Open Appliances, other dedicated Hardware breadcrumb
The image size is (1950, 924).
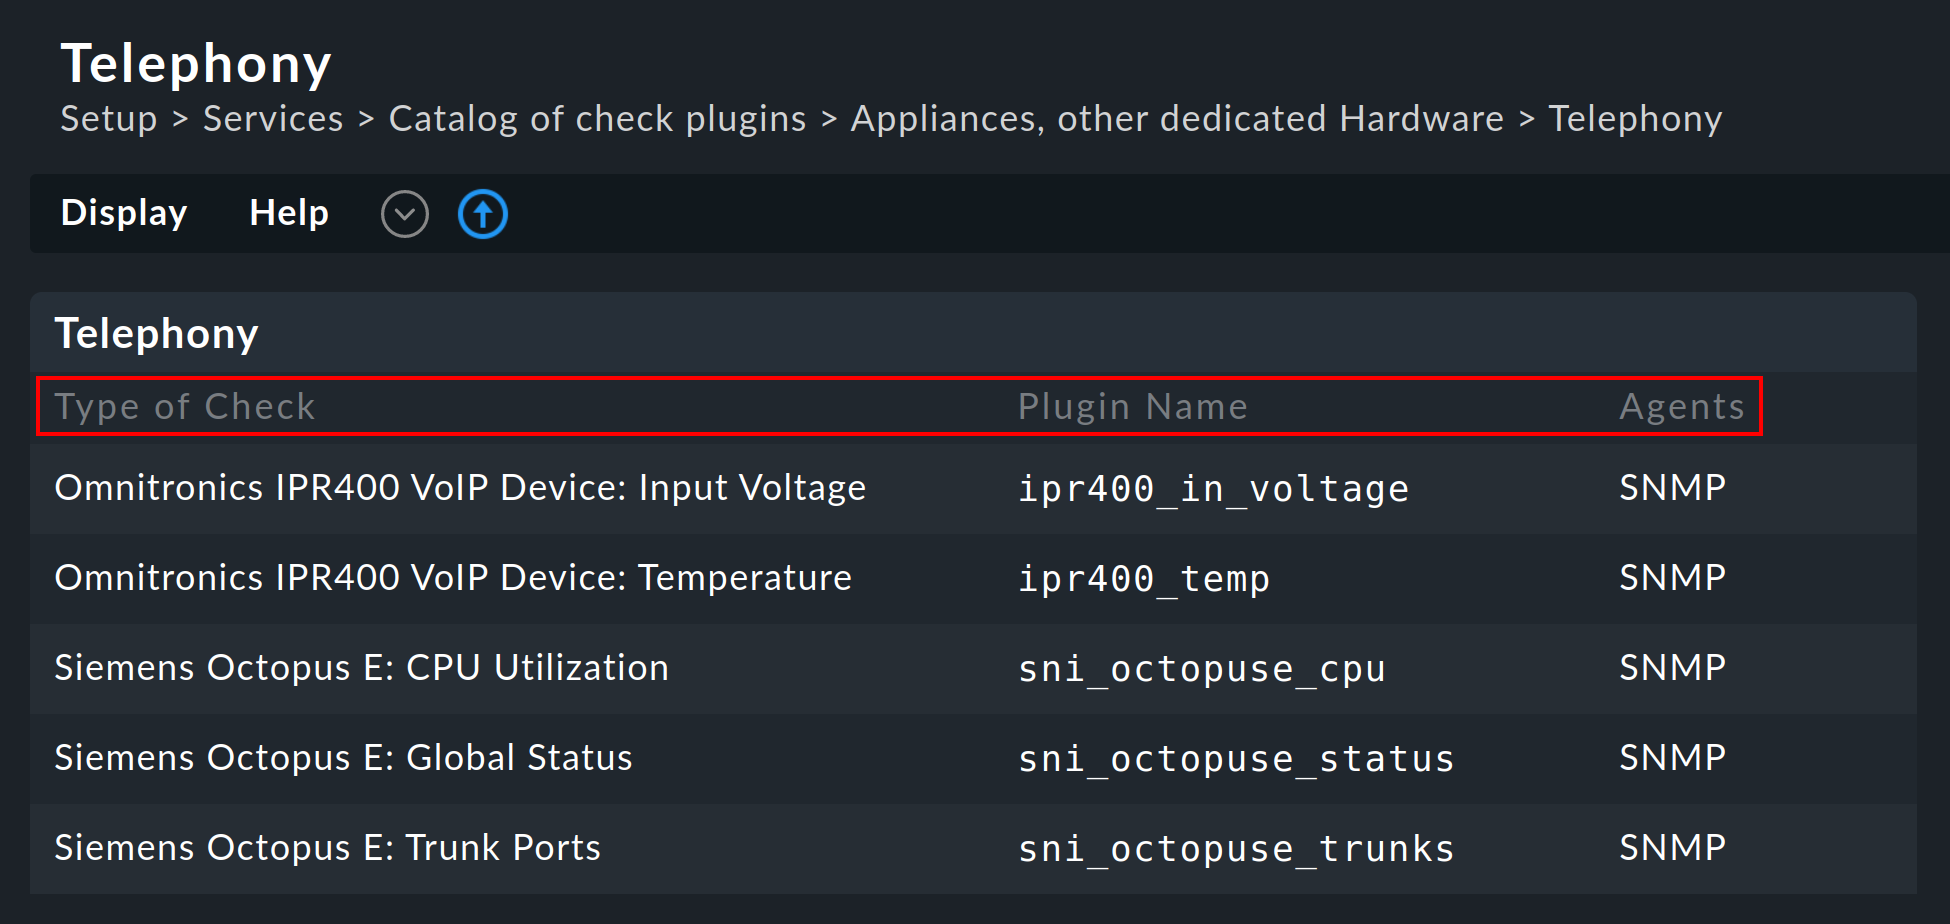pyautogui.click(x=1176, y=118)
